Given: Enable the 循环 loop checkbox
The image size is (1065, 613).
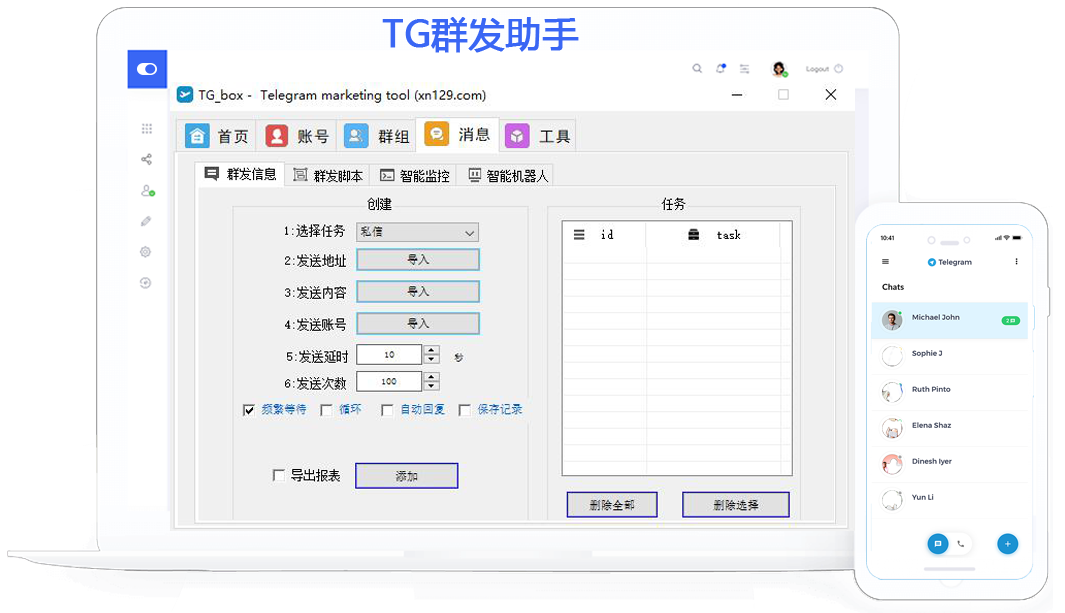Looking at the screenshot, I should click(x=326, y=409).
